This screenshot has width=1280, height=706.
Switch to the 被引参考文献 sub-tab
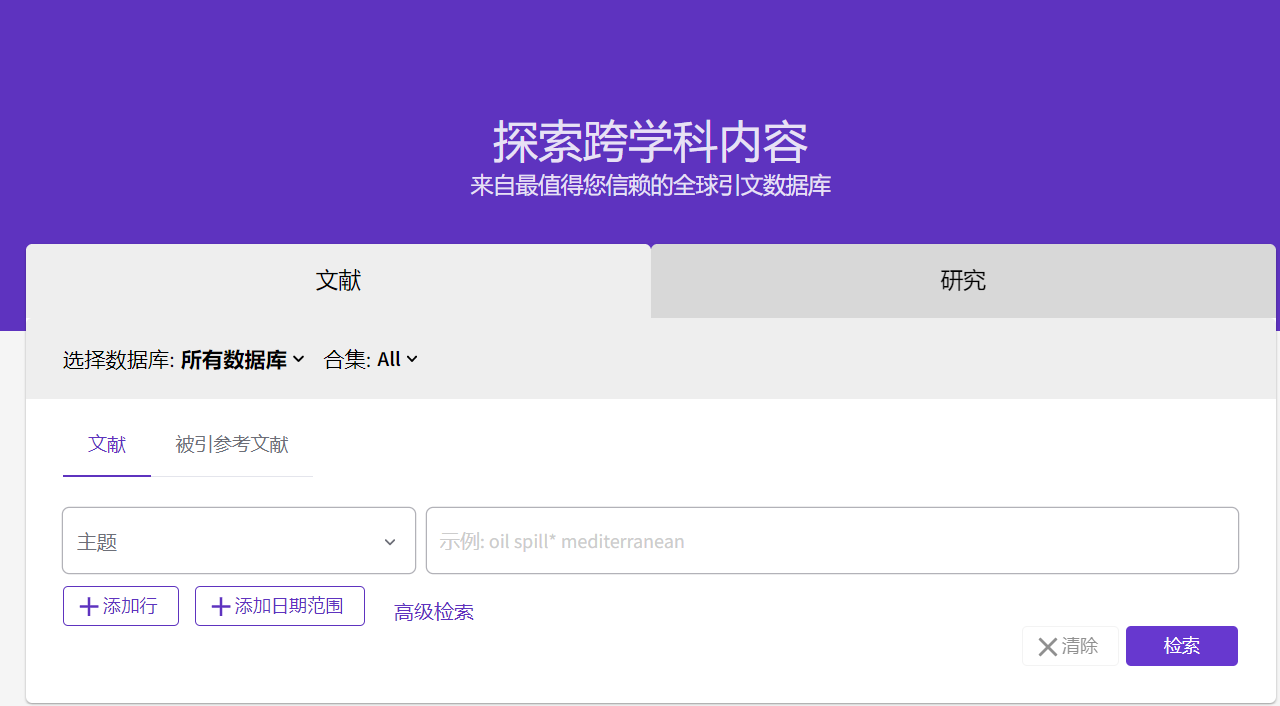(231, 444)
